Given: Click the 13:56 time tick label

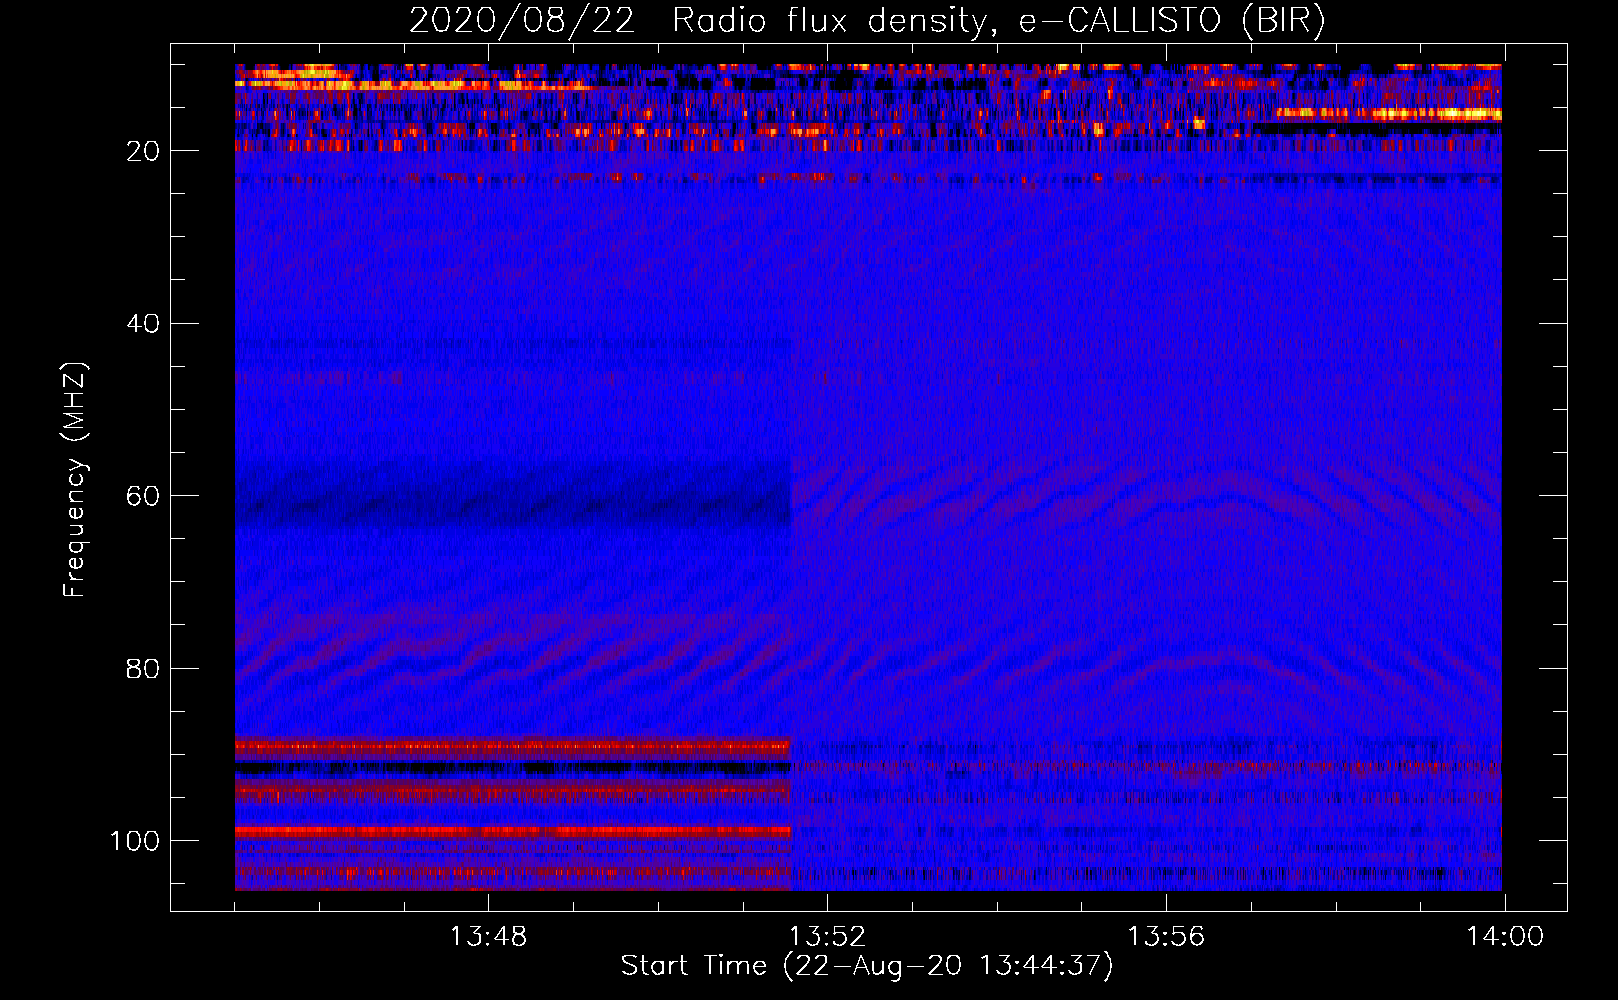Looking at the screenshot, I should pyautogui.click(x=1166, y=937).
